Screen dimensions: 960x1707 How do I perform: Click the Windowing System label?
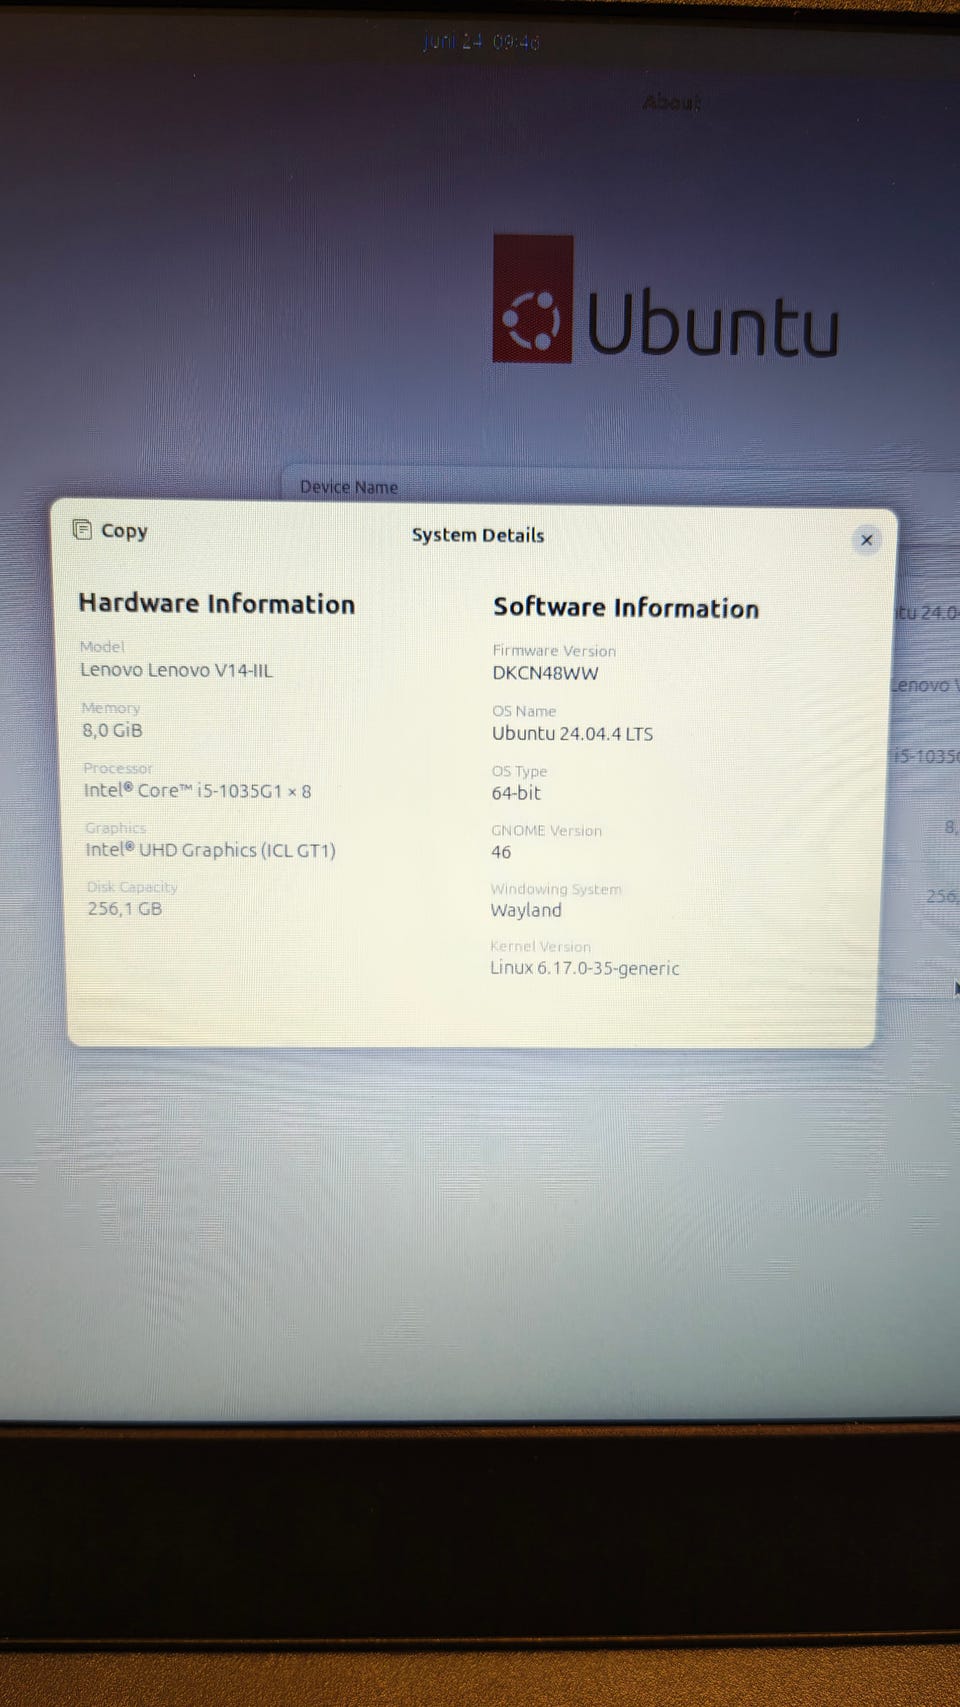[556, 889]
